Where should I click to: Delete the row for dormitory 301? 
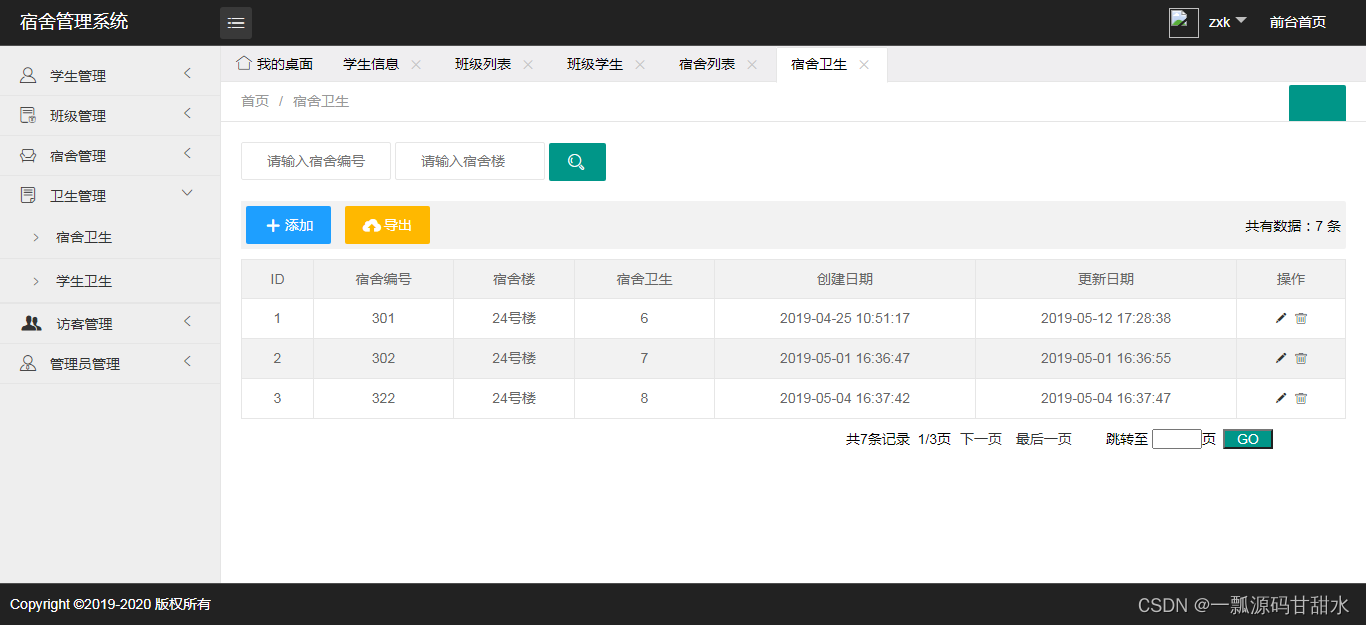(1301, 318)
